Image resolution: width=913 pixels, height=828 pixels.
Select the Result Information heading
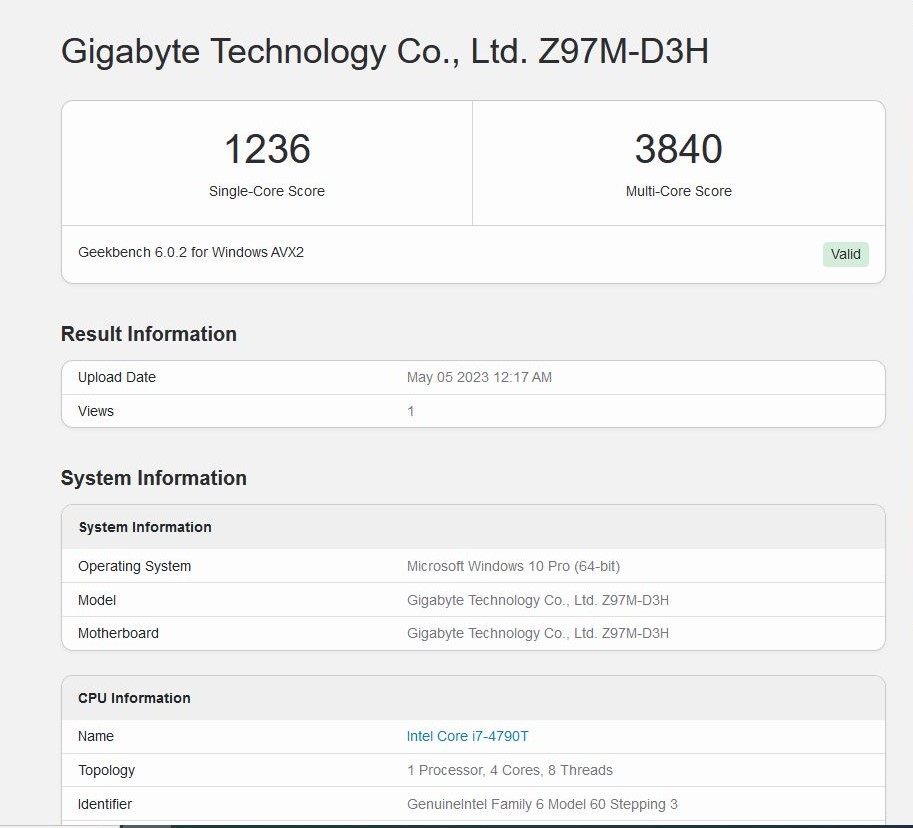(148, 334)
